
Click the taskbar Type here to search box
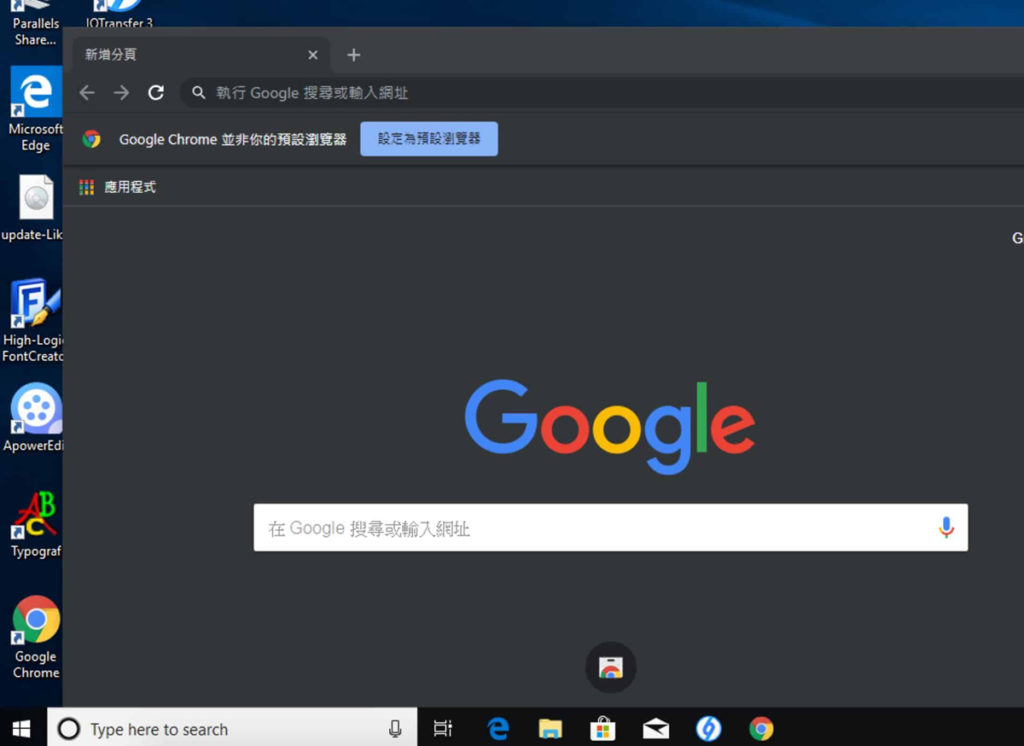coord(230,729)
